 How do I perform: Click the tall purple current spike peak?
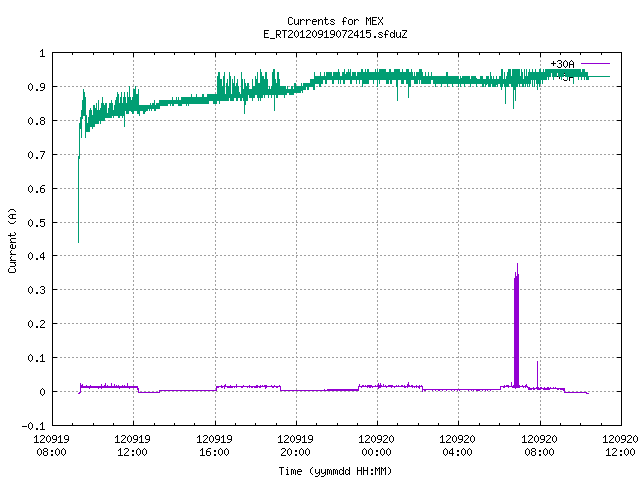pos(517,265)
